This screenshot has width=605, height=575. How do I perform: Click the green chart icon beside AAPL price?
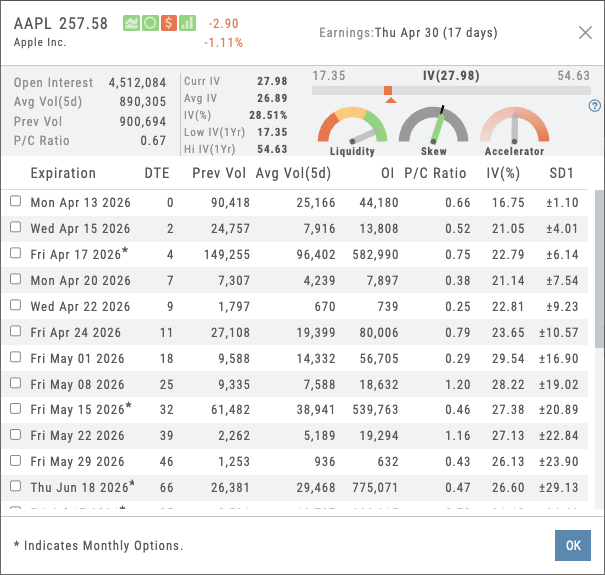(131, 23)
